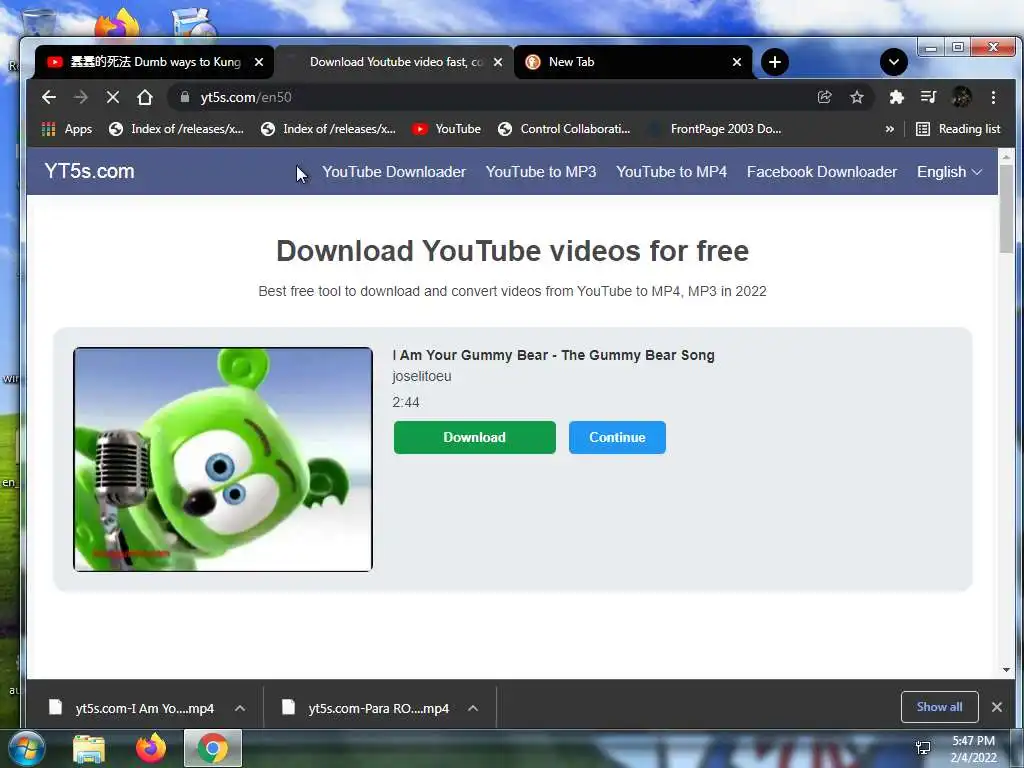1024x768 pixels.
Task: Switch to Download Youtube video fast tab
Action: [x=392, y=62]
